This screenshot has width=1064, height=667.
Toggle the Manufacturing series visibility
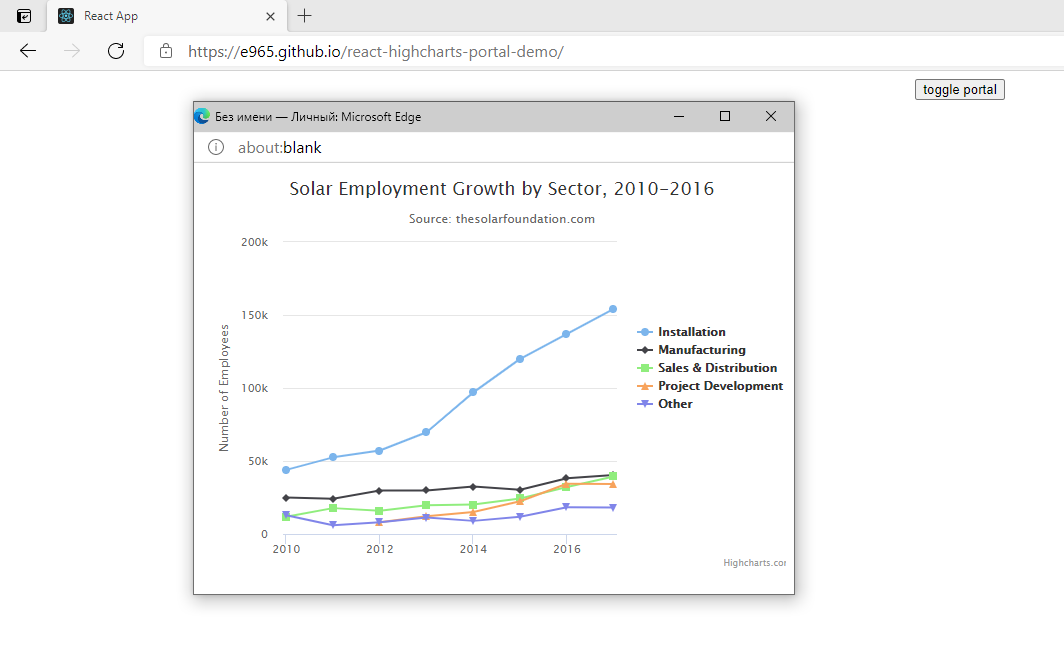tap(702, 349)
